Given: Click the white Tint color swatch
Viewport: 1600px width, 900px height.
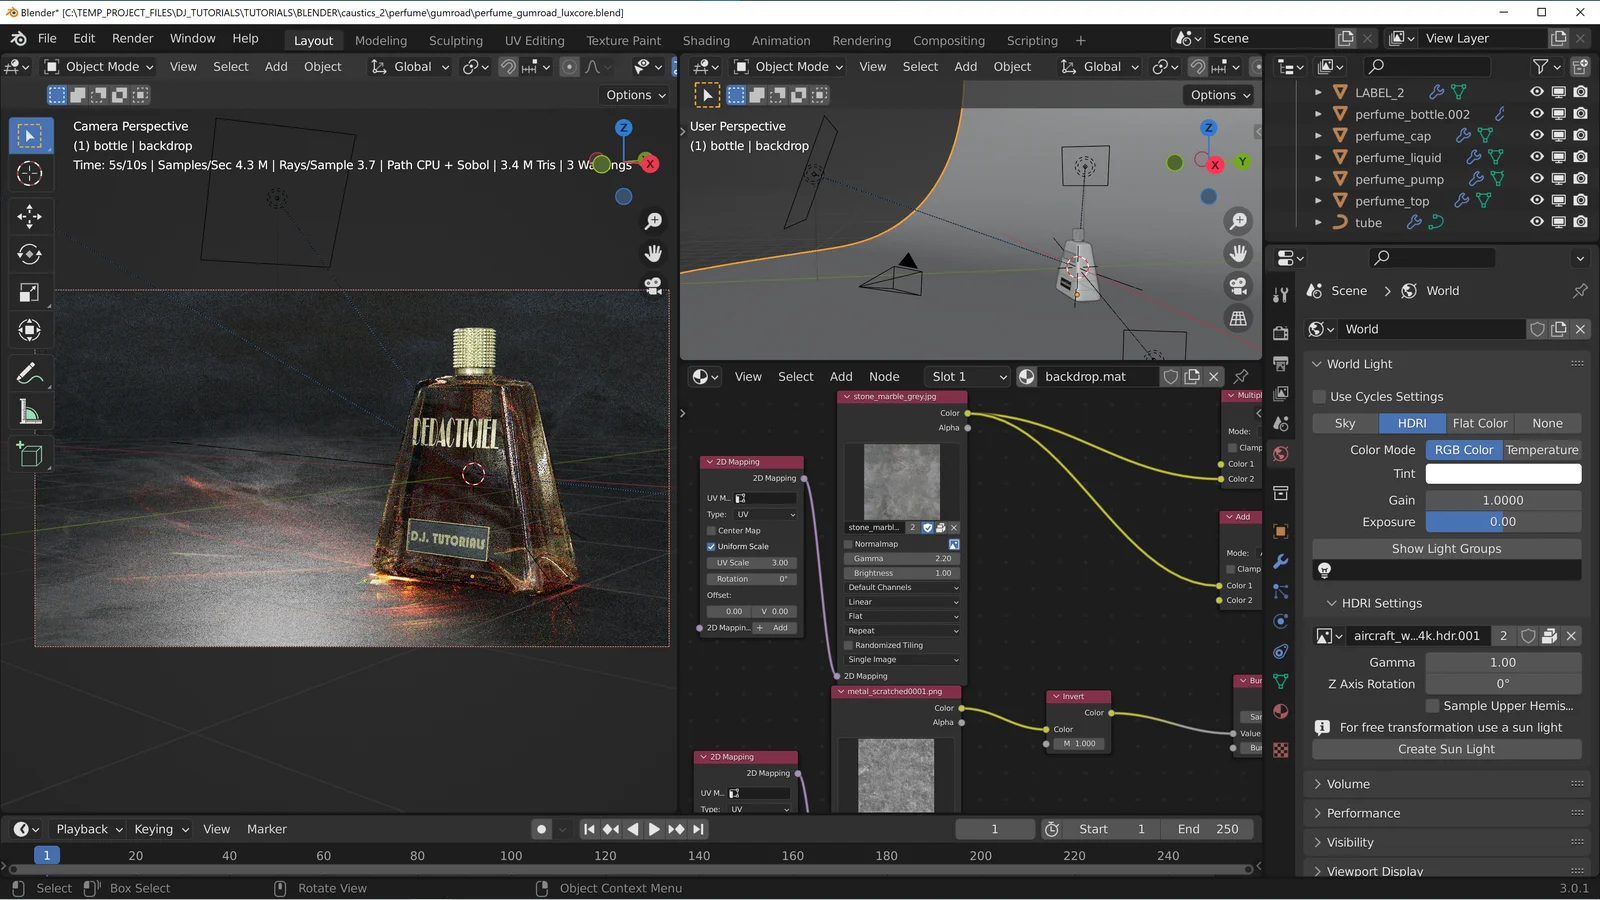Looking at the screenshot, I should click(1503, 474).
